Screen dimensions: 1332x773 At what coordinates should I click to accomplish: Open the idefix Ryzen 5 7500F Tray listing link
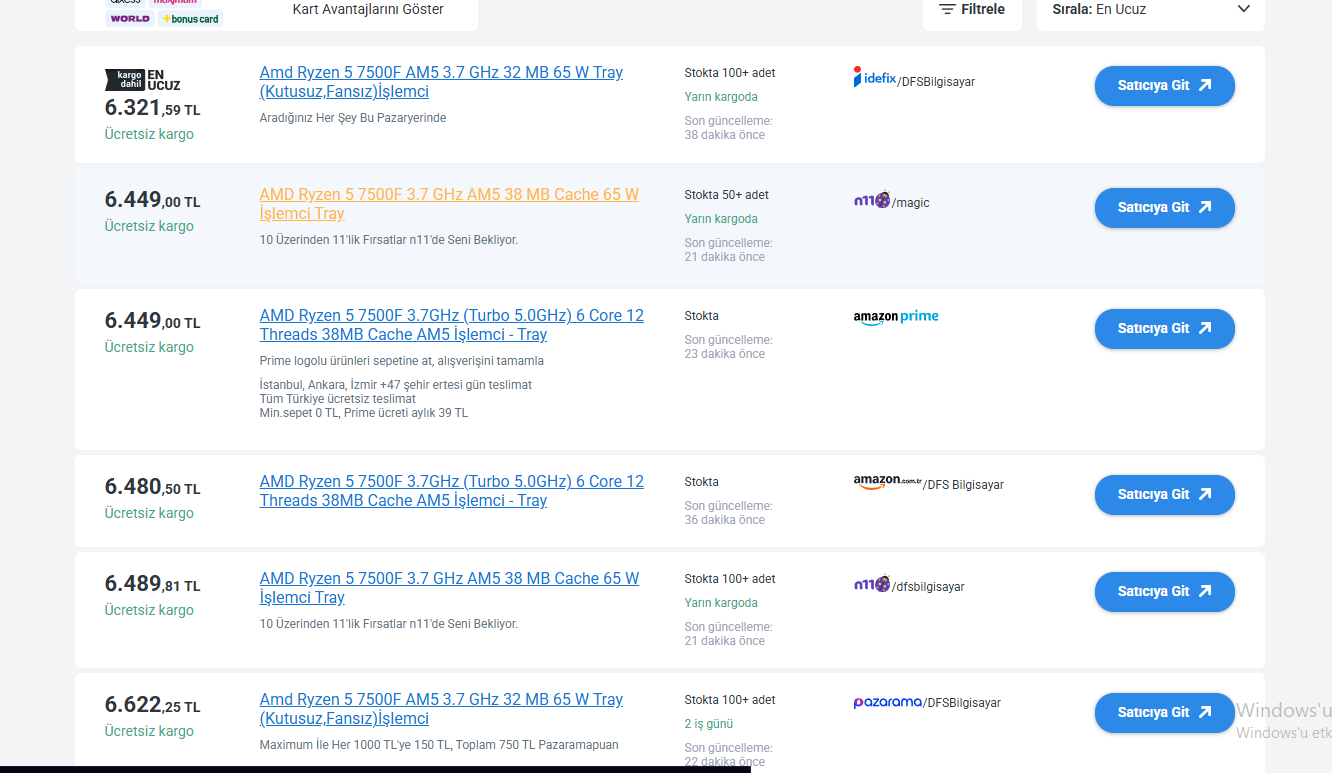coord(441,82)
